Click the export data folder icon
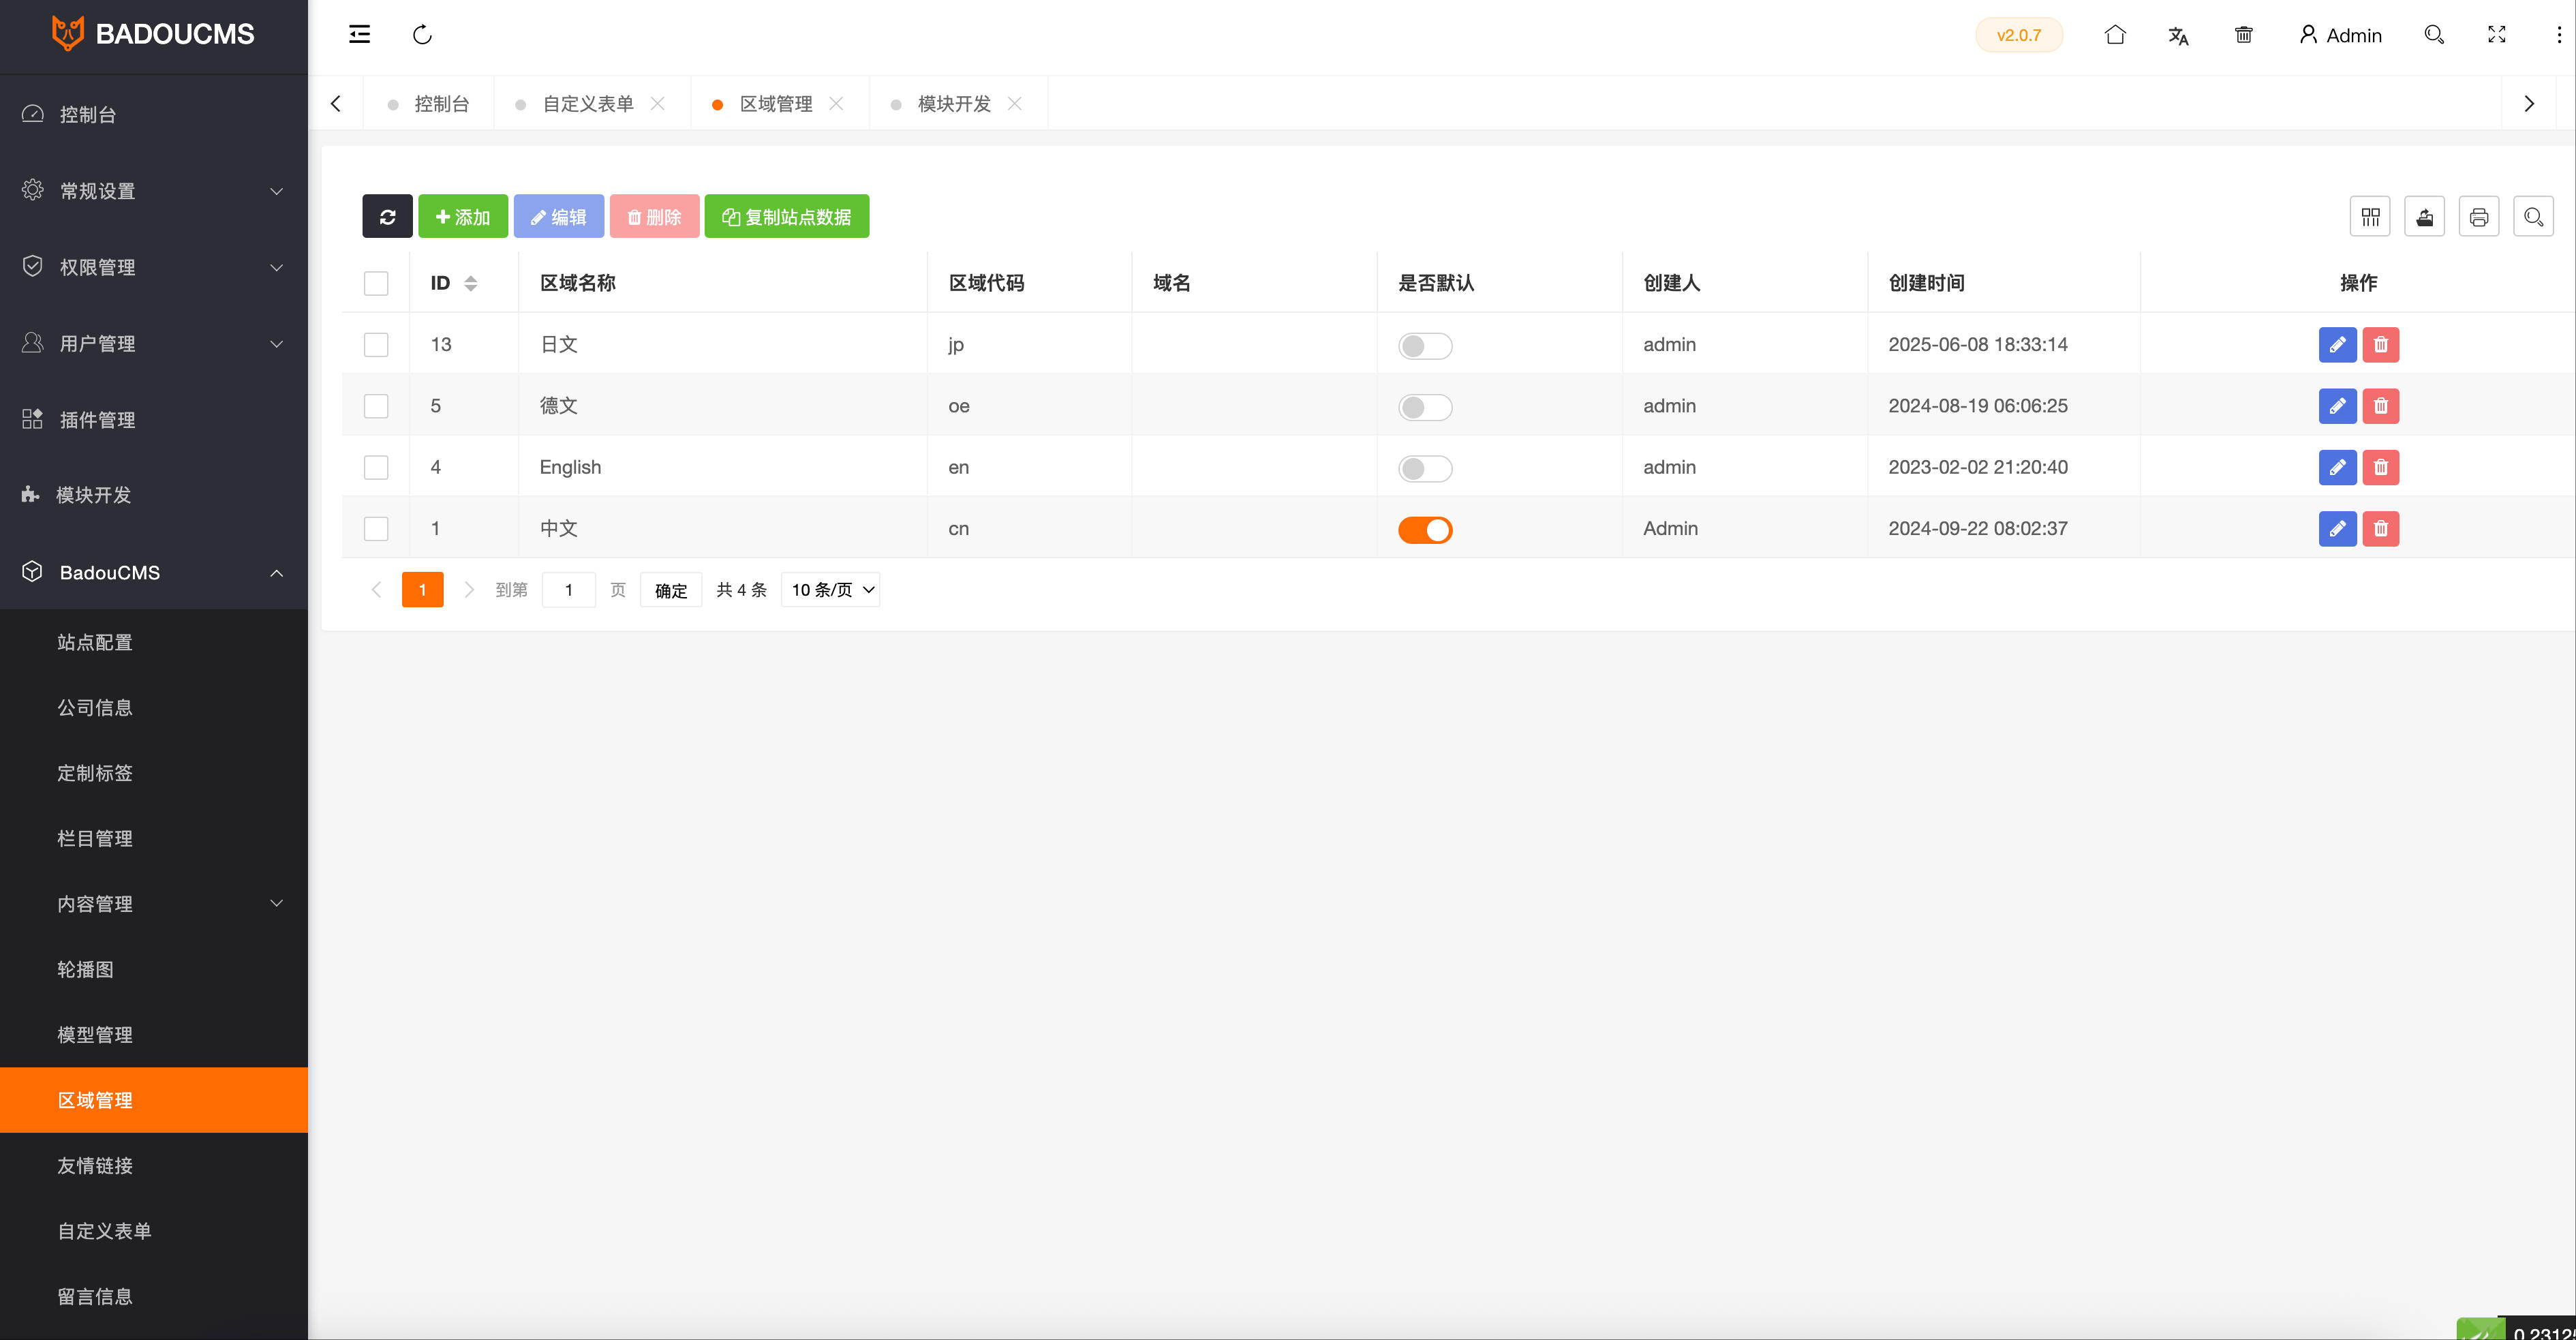Viewport: 2576px width, 1340px height. 2424,216
